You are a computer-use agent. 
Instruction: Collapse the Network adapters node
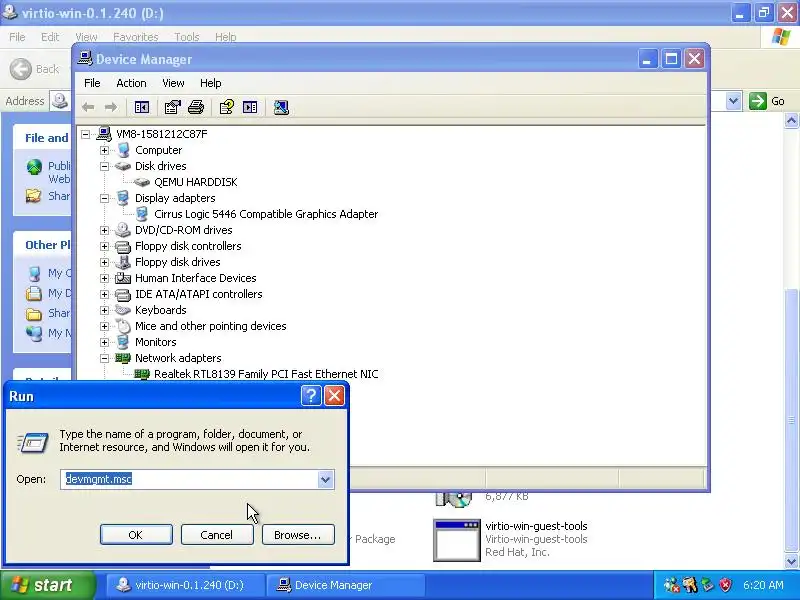(x=105, y=358)
